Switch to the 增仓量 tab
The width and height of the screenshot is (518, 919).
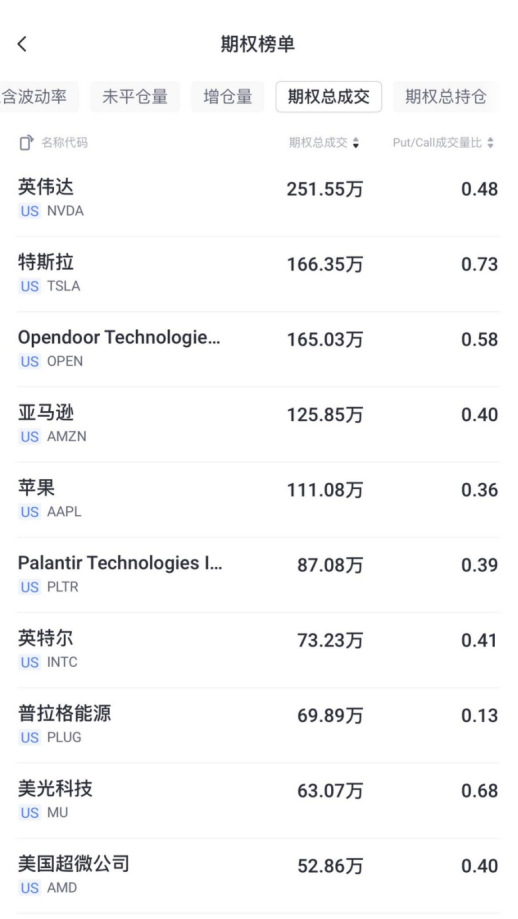click(x=227, y=97)
